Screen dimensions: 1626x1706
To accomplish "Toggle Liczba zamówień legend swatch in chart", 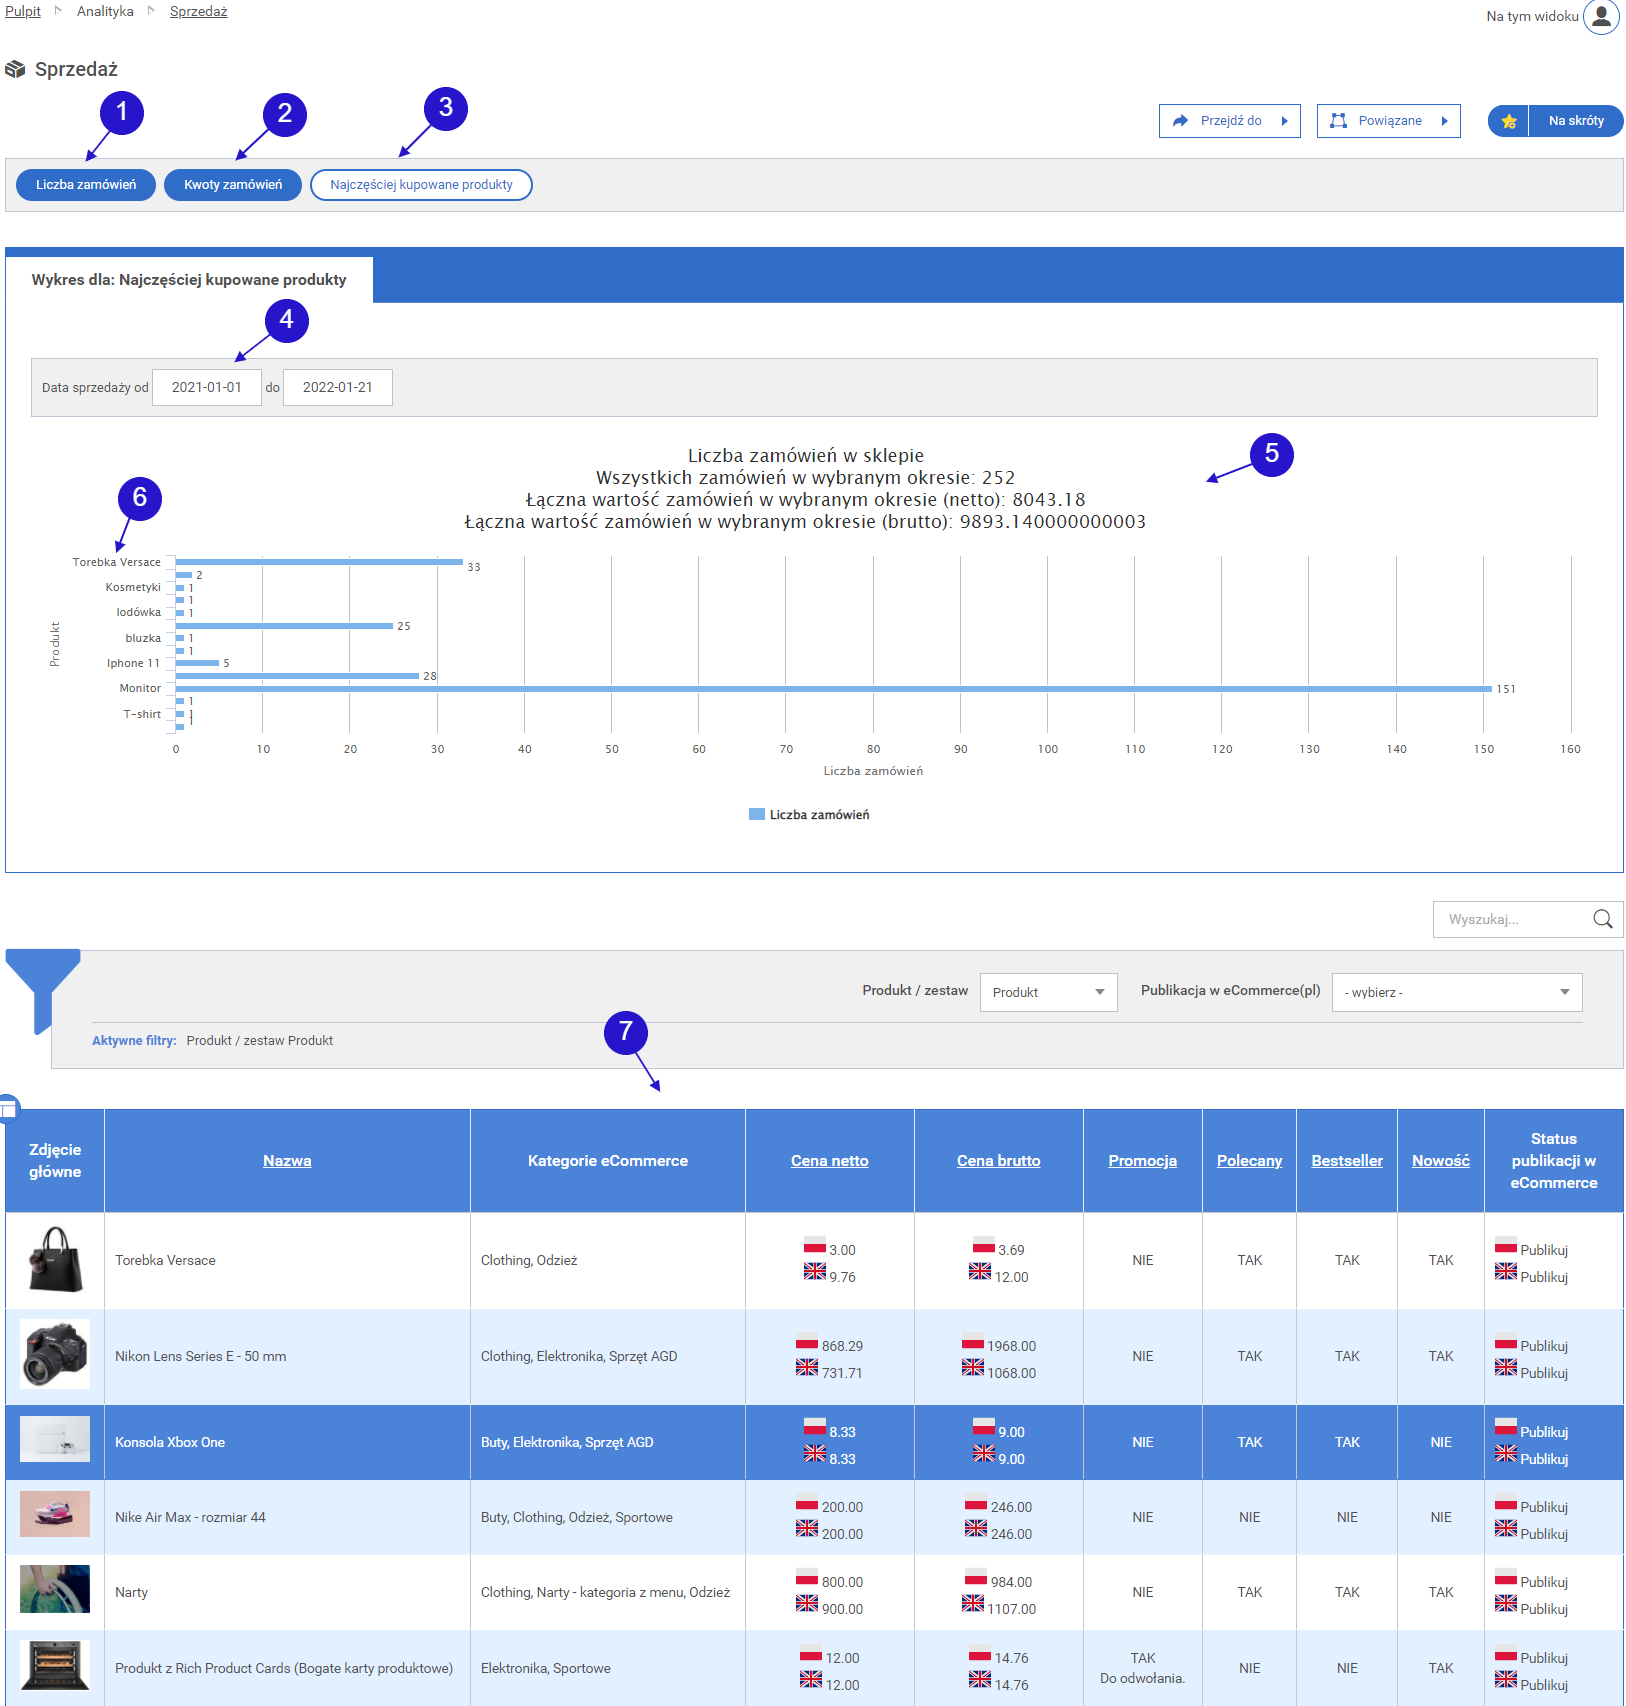I will 757,815.
